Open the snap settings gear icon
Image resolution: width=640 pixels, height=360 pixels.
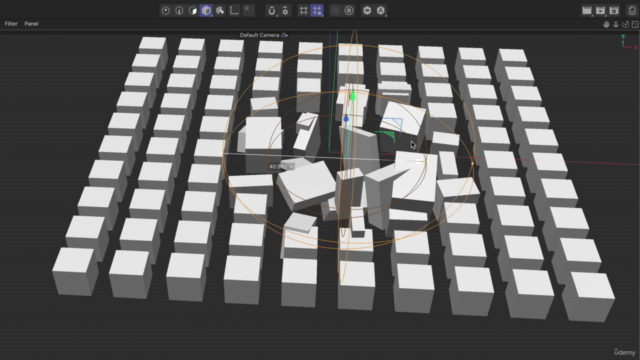285,11
